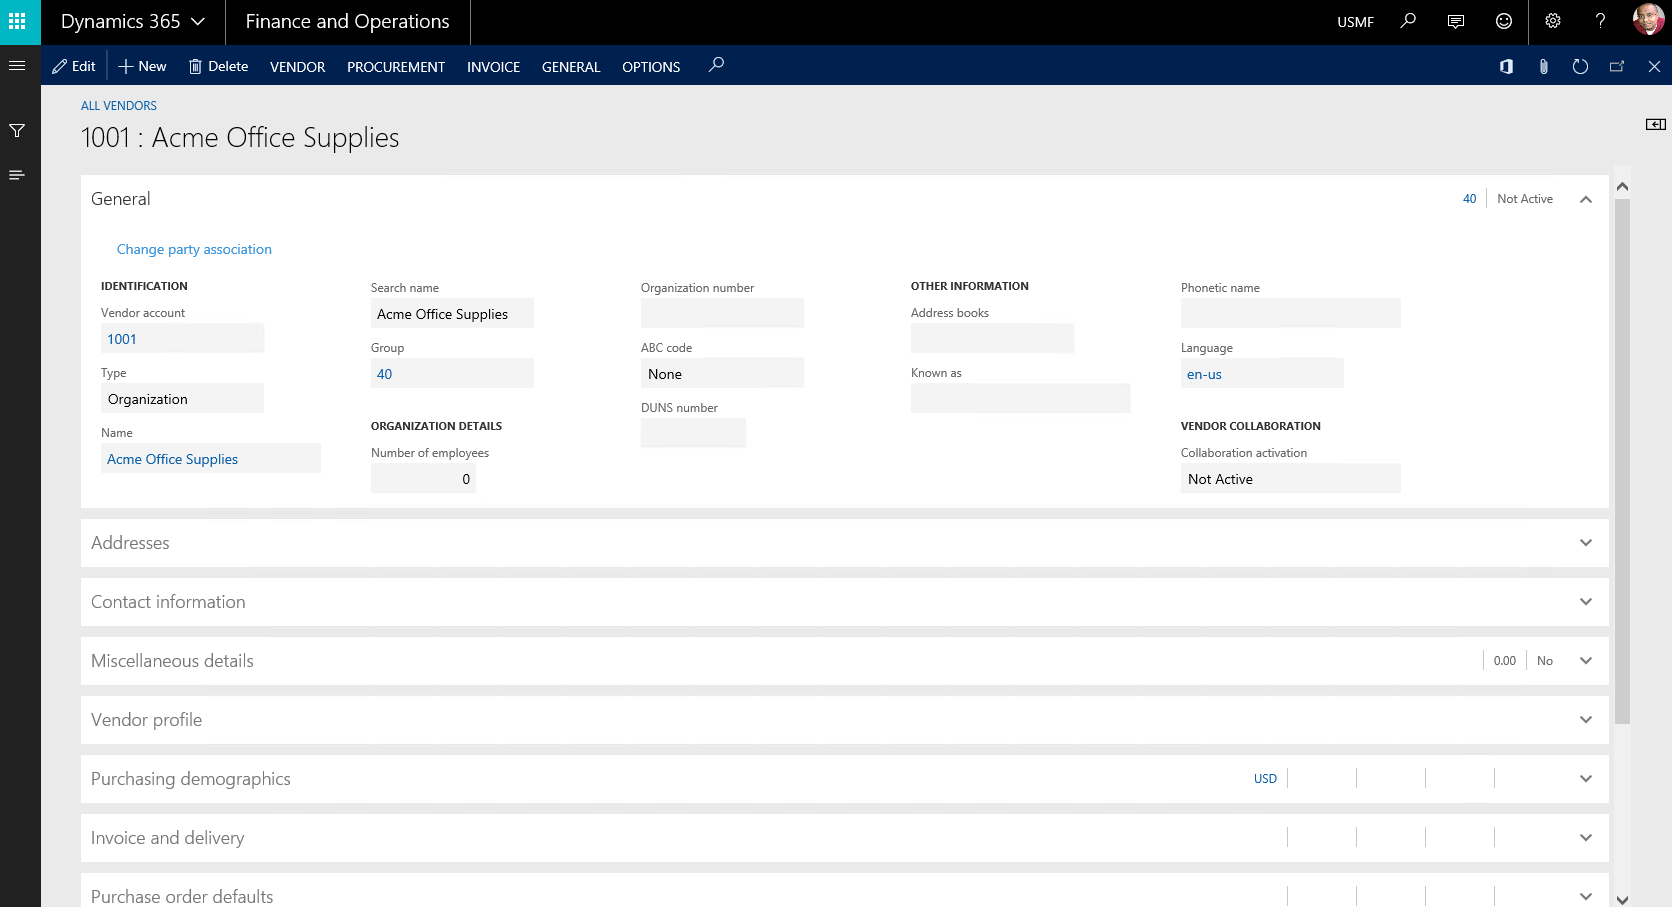Show the list view lines icon in sidebar

tap(17, 175)
